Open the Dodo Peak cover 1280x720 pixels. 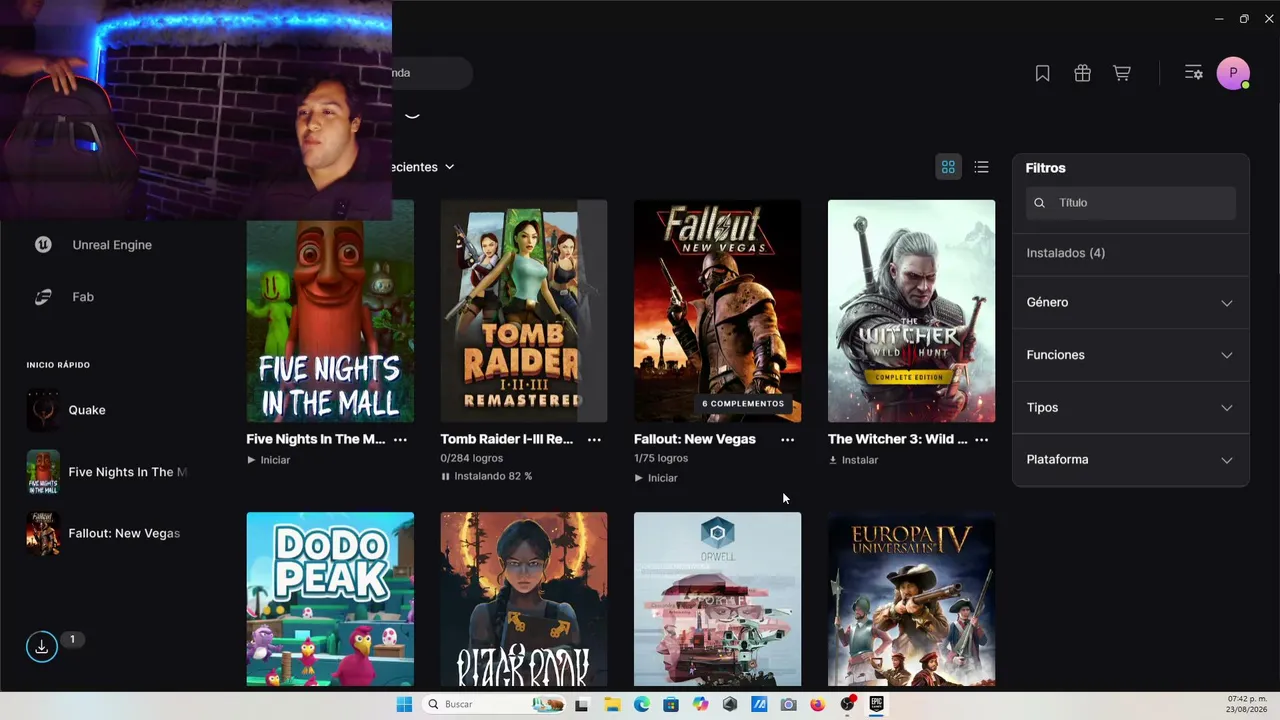pyautogui.click(x=330, y=600)
